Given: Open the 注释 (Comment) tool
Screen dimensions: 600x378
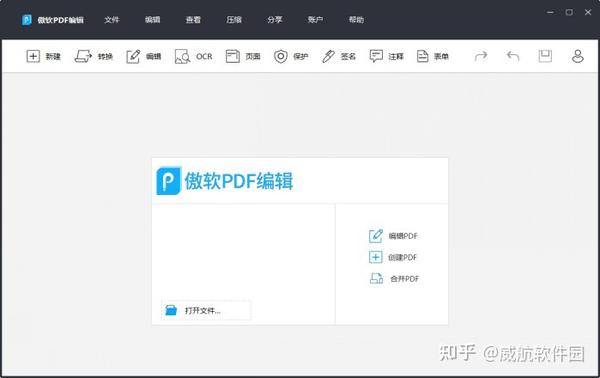Looking at the screenshot, I should point(386,56).
